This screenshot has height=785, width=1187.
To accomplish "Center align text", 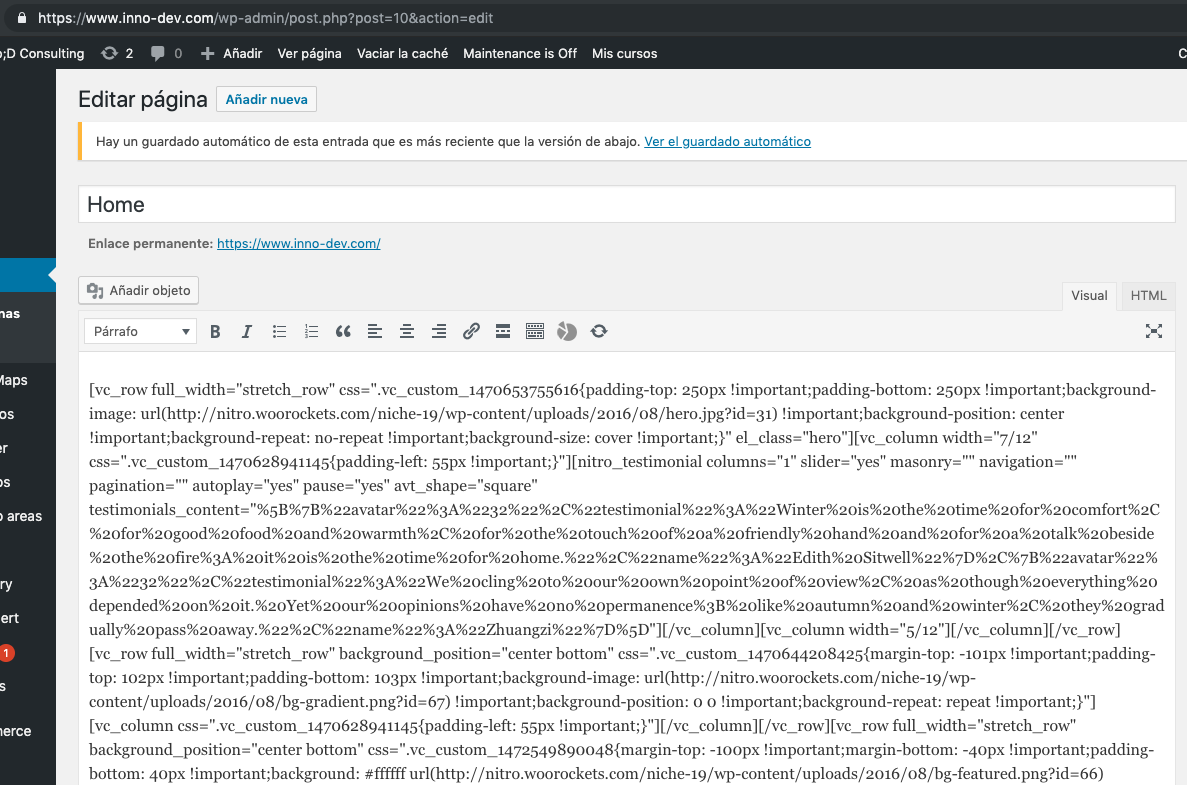I will (407, 332).
